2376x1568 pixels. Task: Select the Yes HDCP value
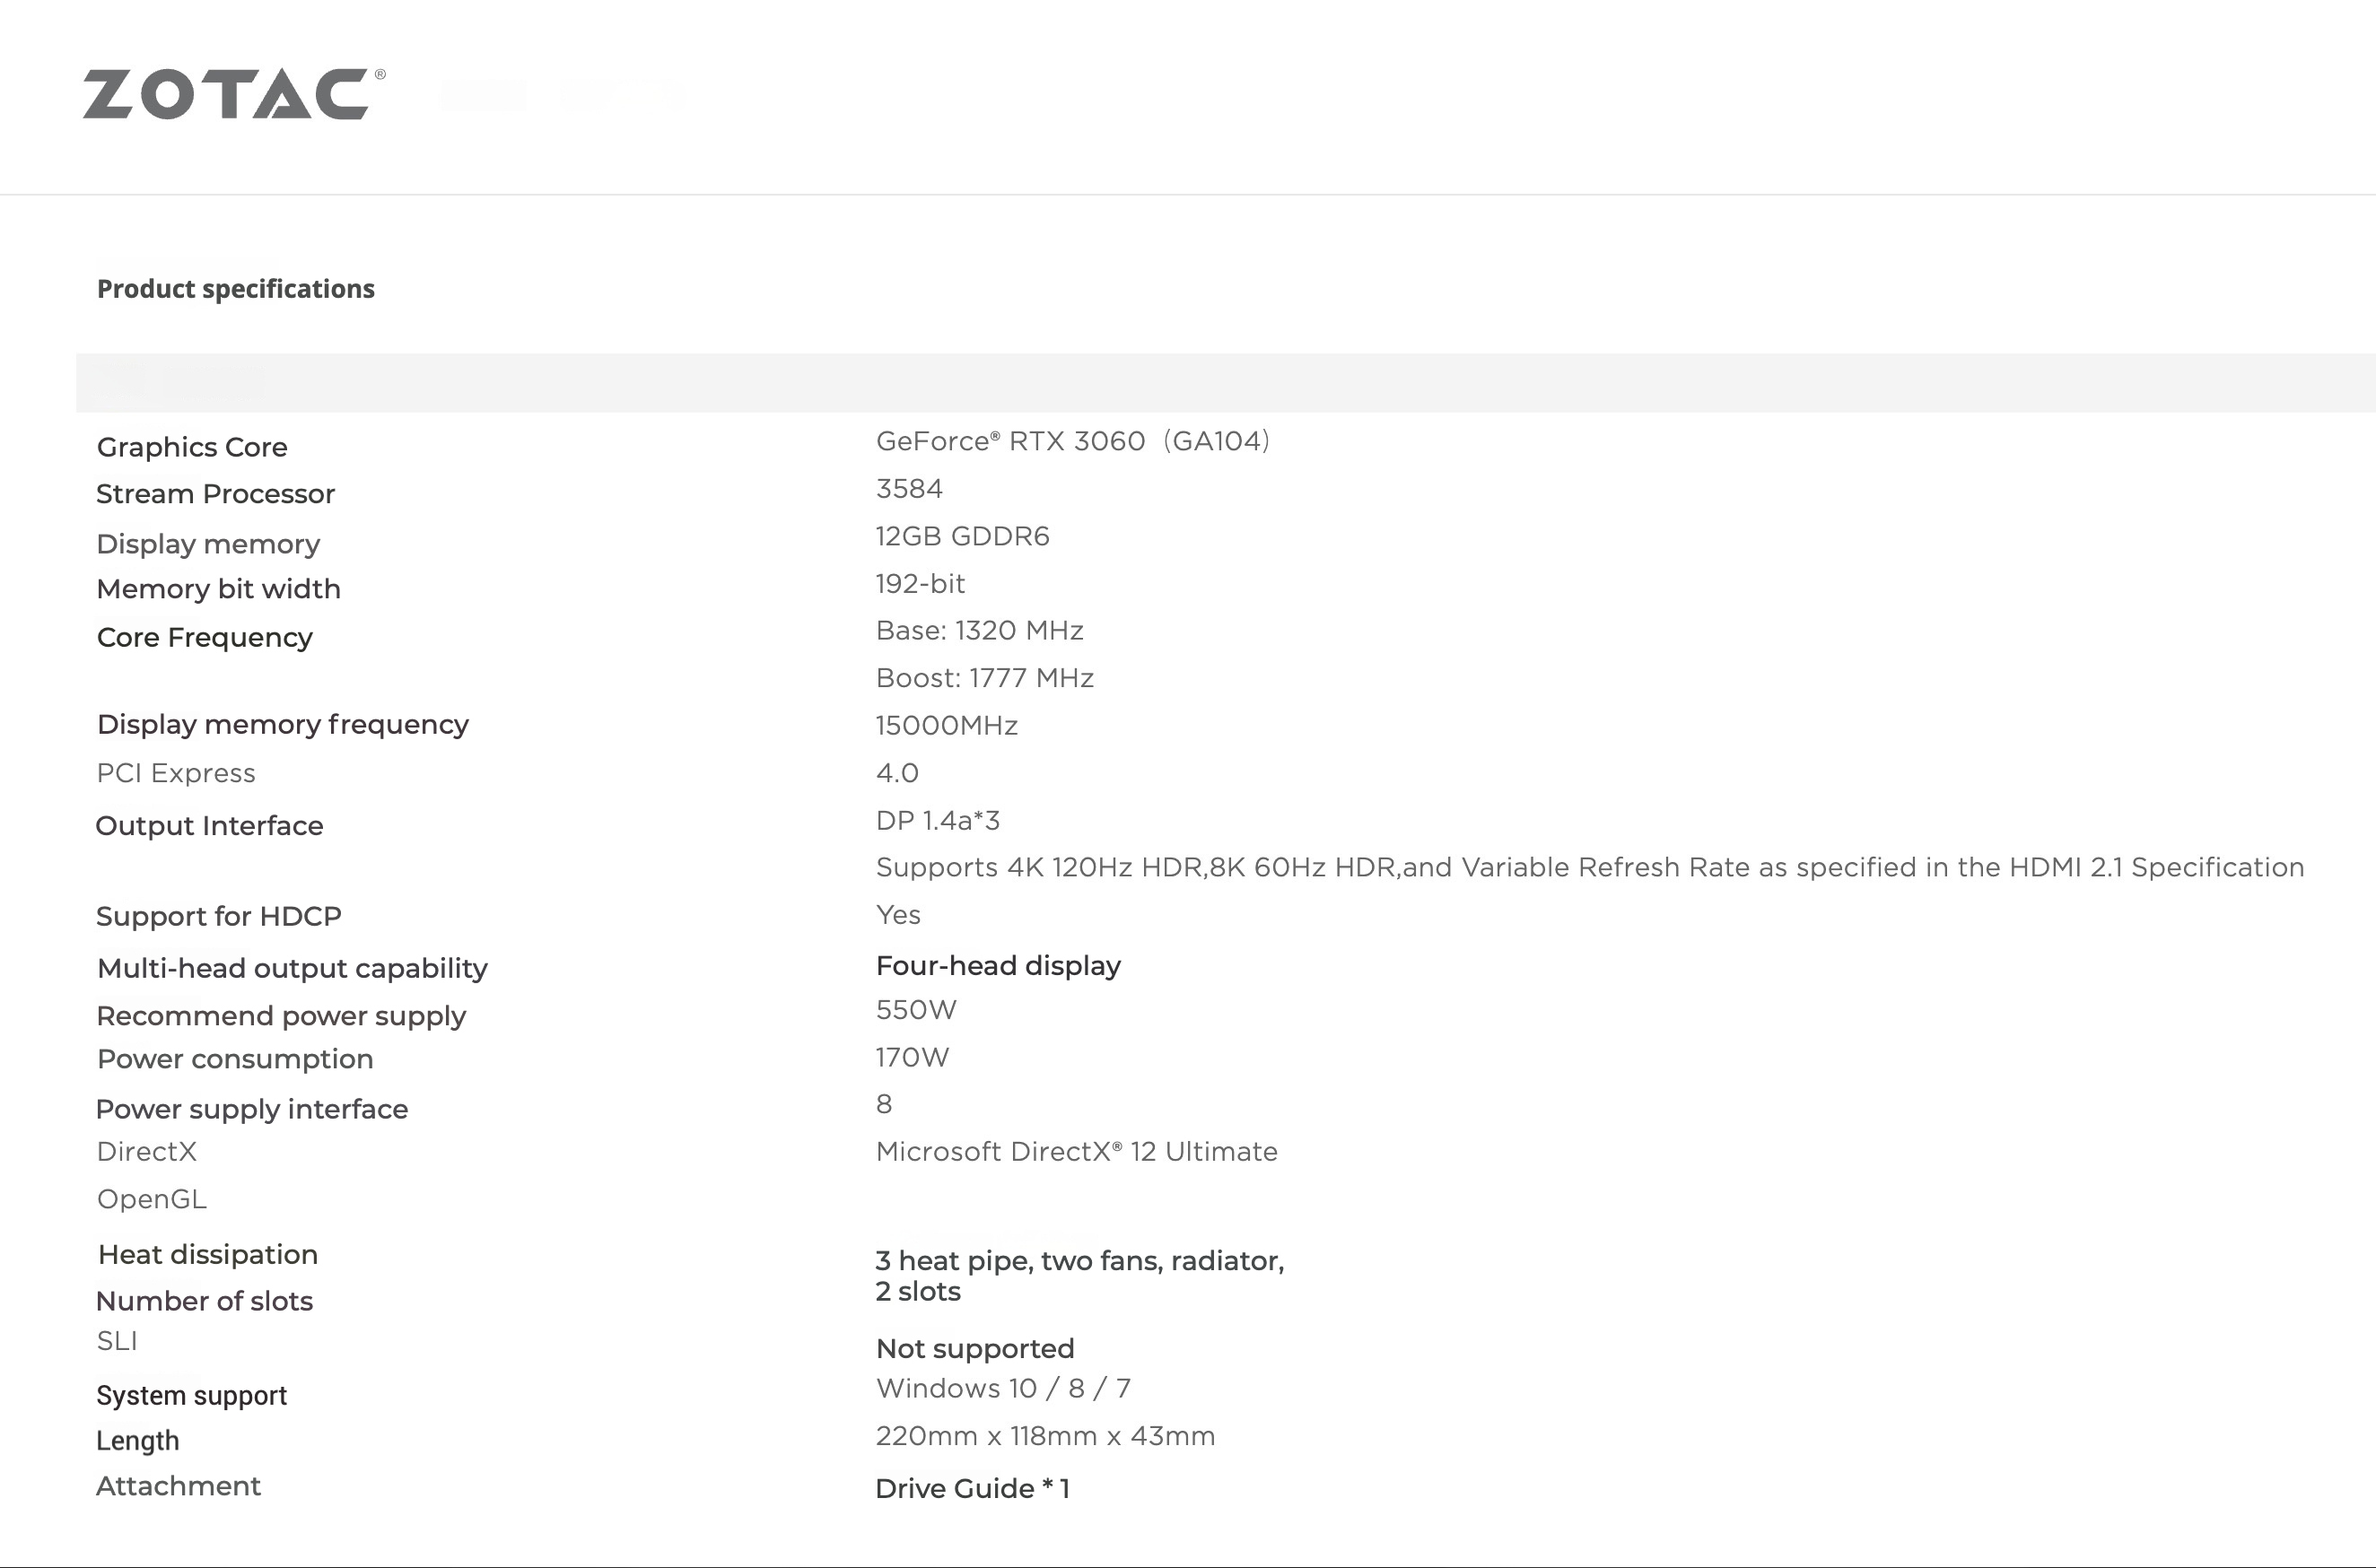pyautogui.click(x=898, y=915)
